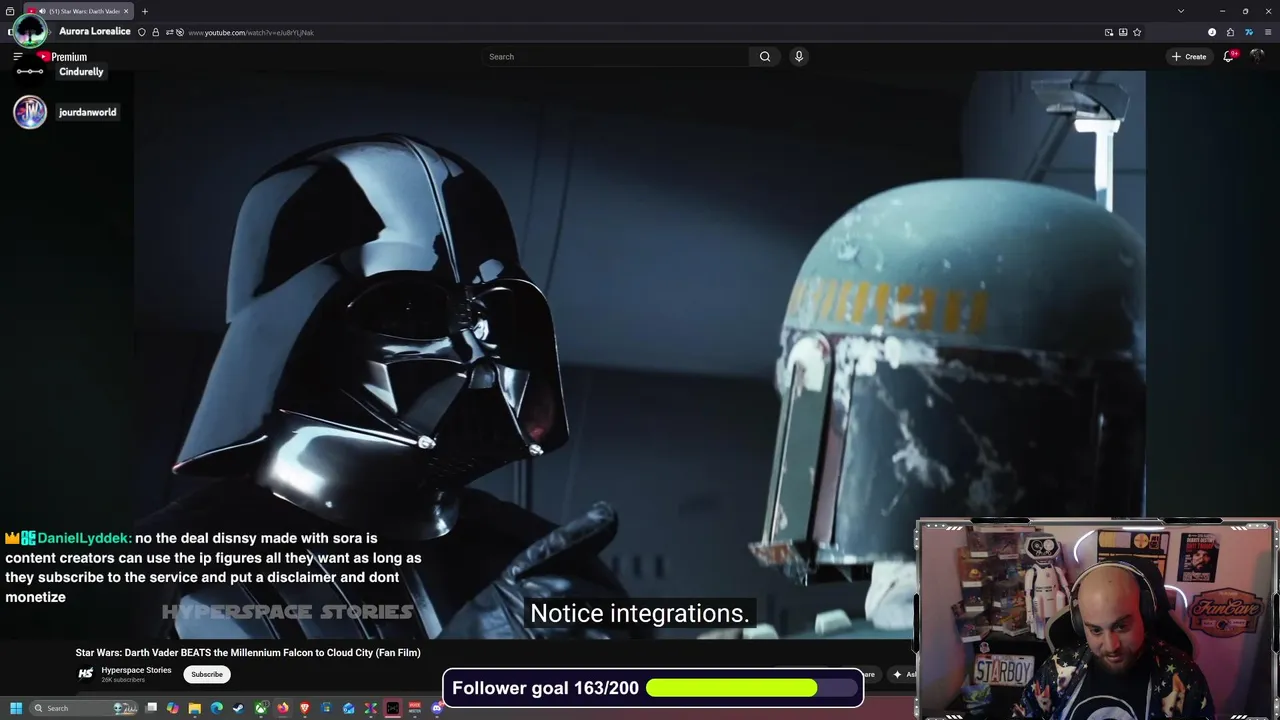The image size is (1280, 720).
Task: Click the browser address bar URL
Action: [251, 33]
